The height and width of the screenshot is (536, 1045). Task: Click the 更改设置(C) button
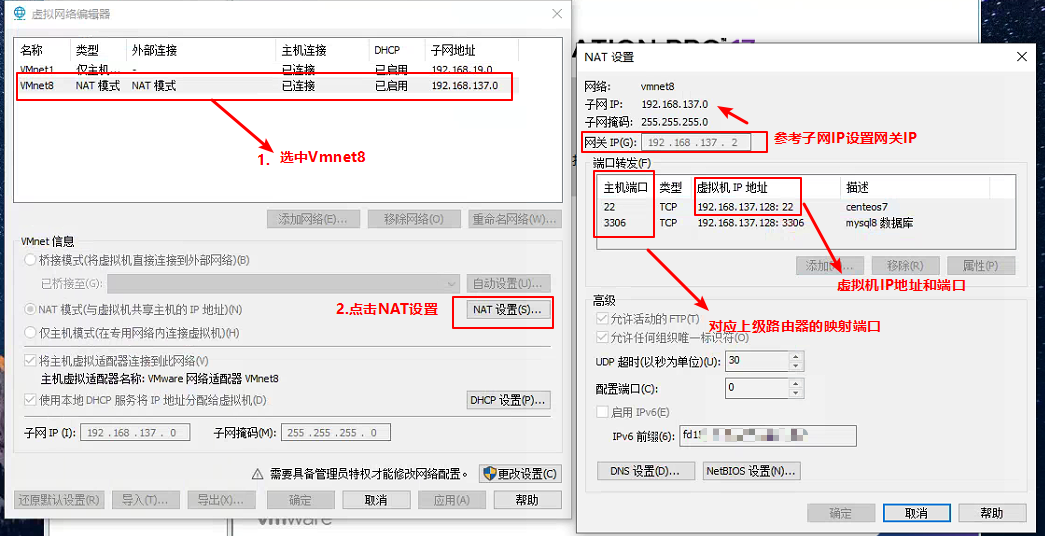tap(521, 474)
